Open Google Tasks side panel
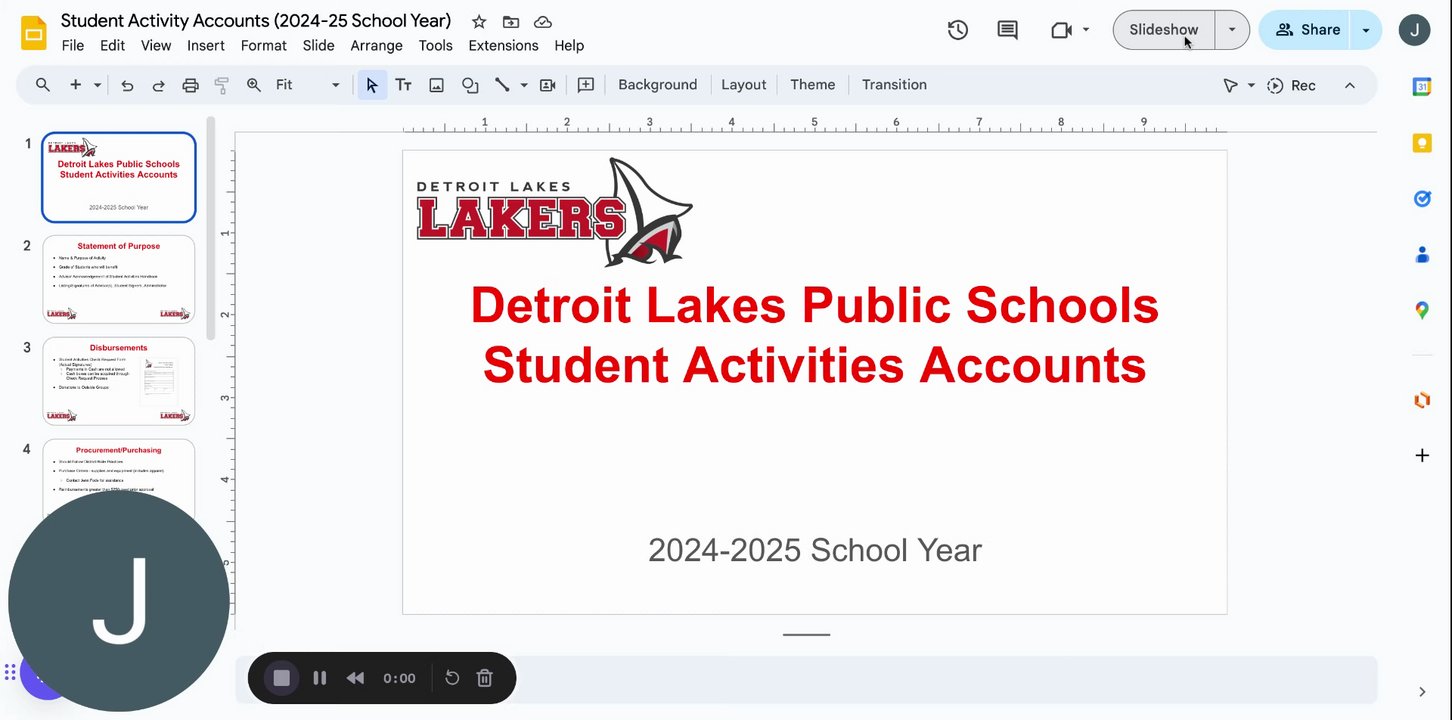Viewport: 1452px width, 720px height. [1422, 199]
